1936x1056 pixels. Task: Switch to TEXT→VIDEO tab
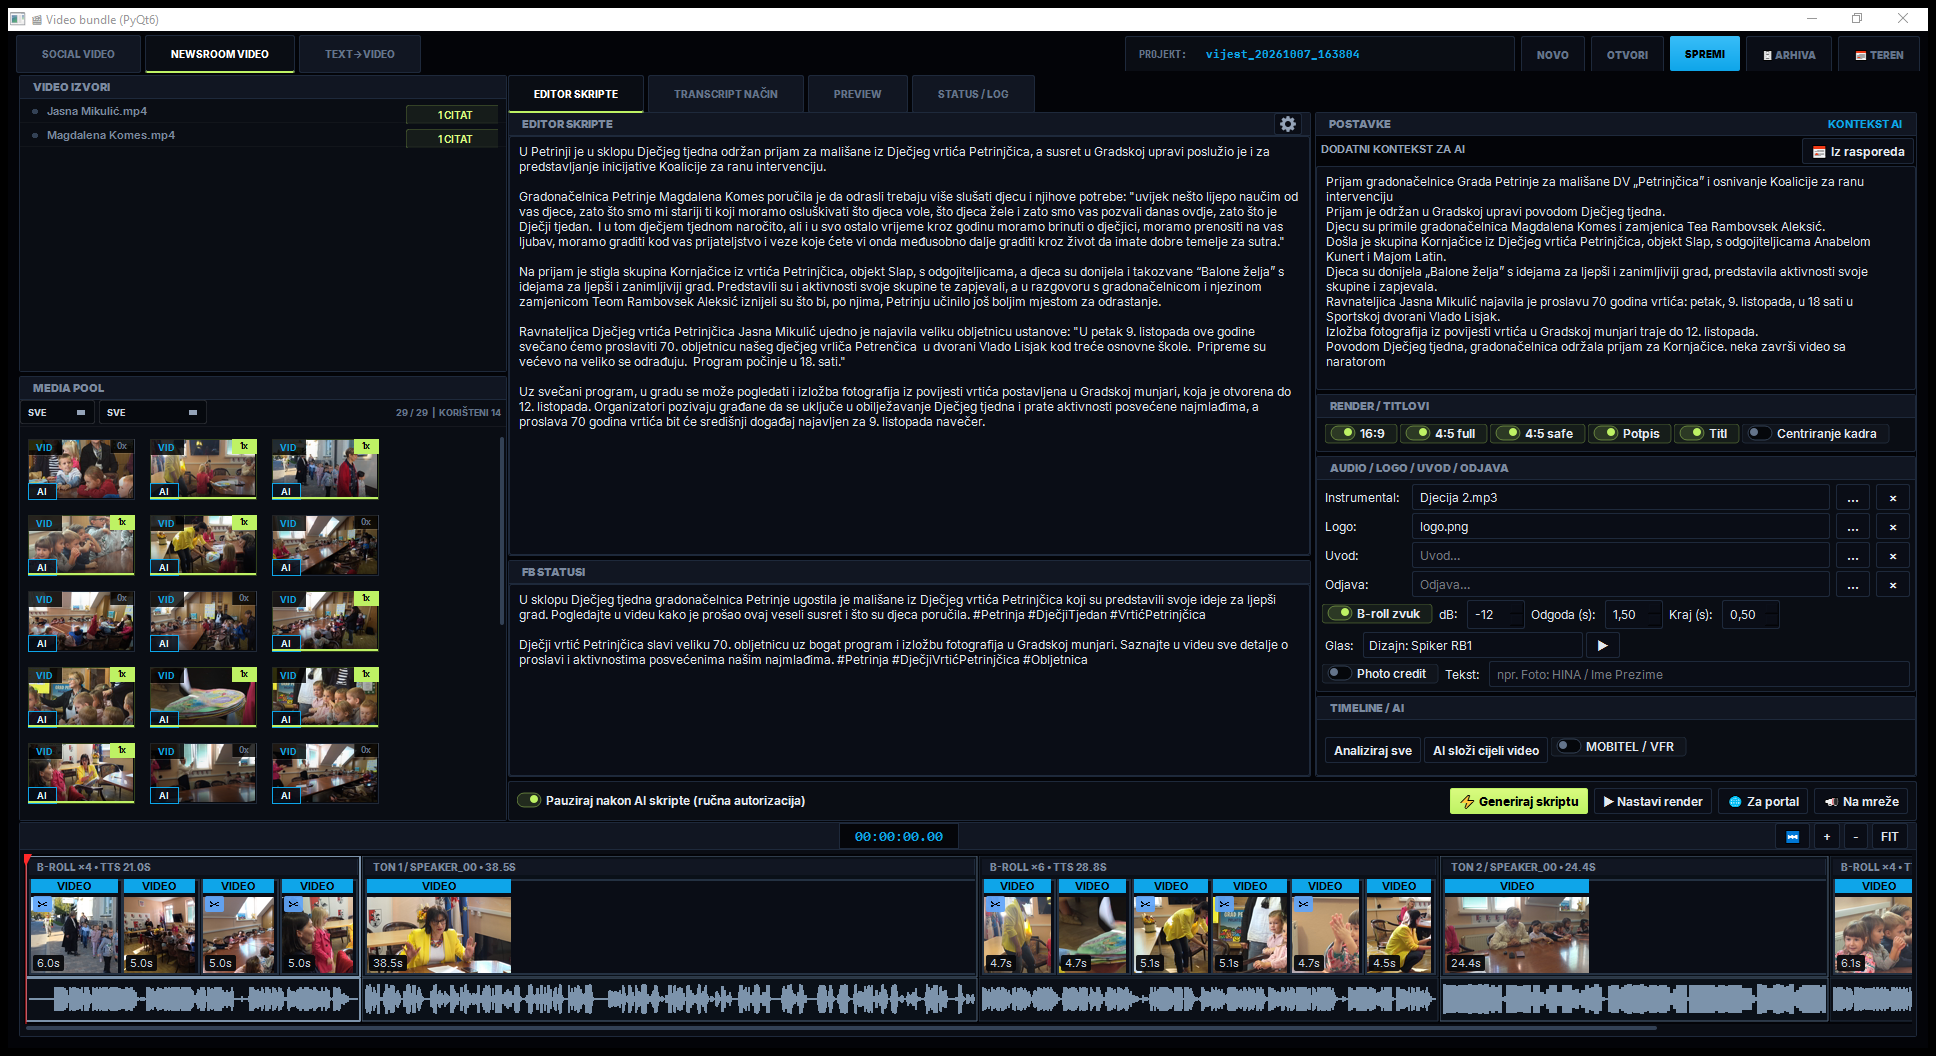click(360, 55)
